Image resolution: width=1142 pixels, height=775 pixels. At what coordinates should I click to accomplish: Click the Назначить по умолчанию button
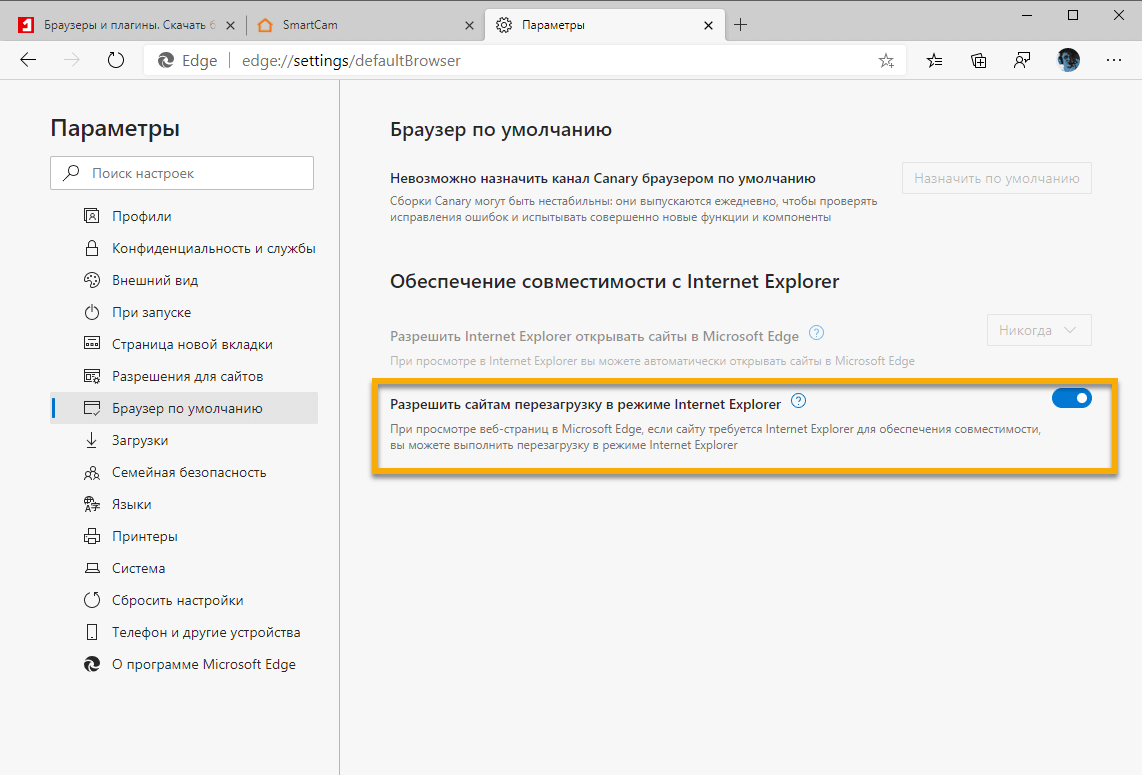[x=996, y=177]
